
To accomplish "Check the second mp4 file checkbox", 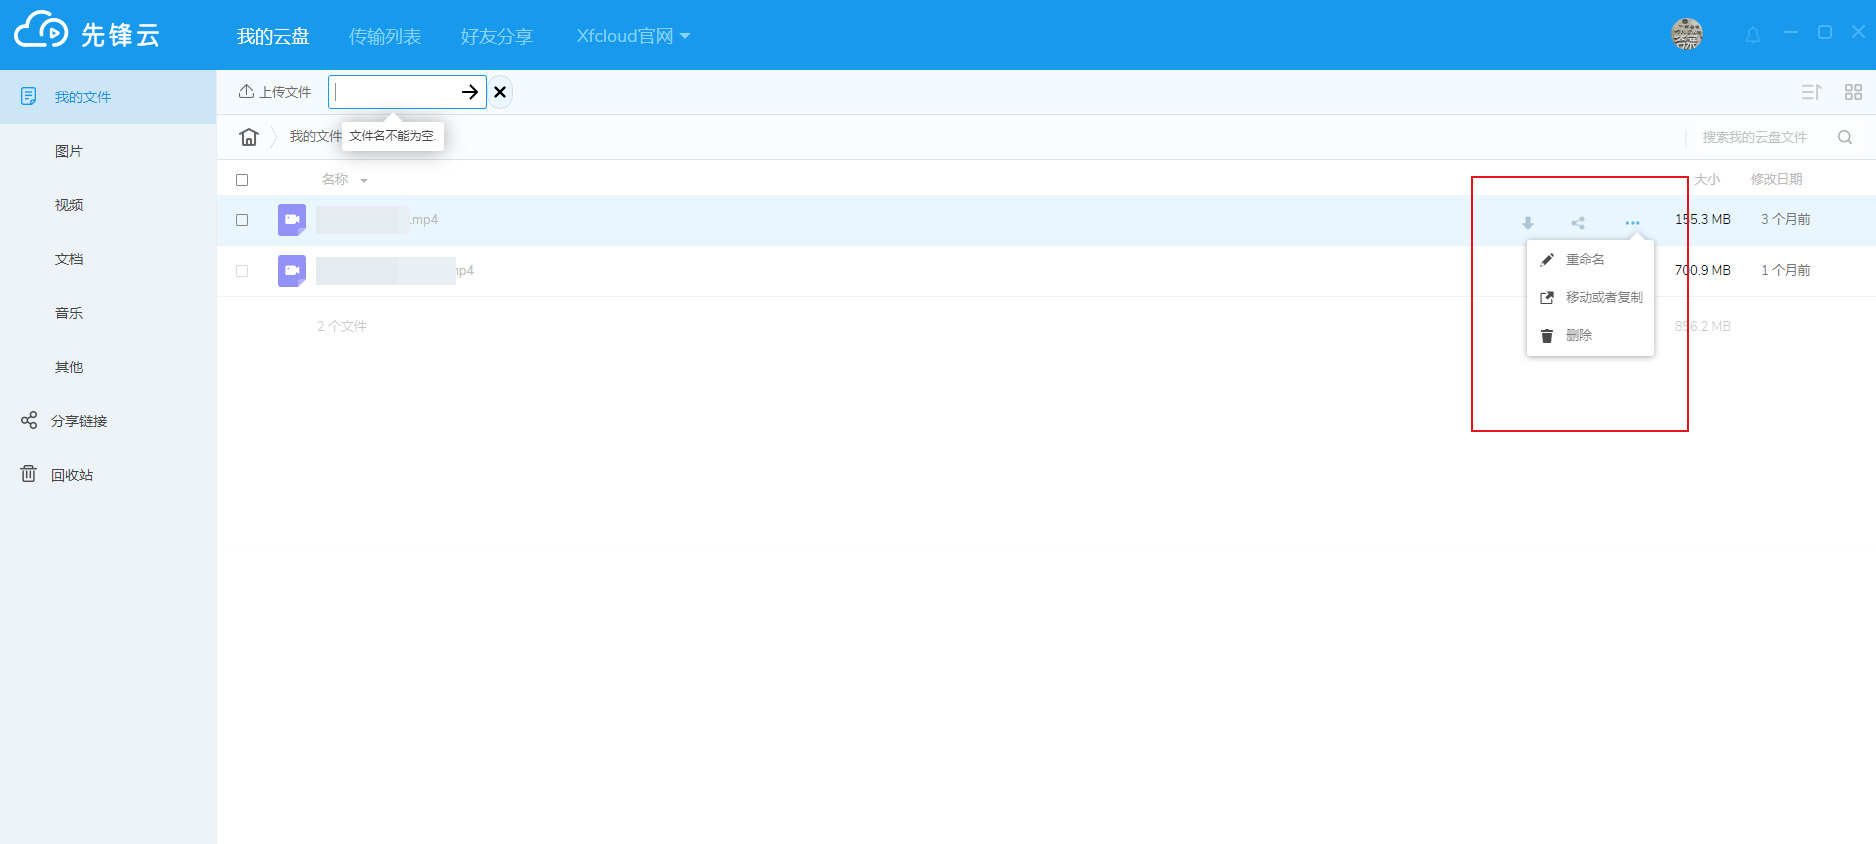I will tap(242, 271).
